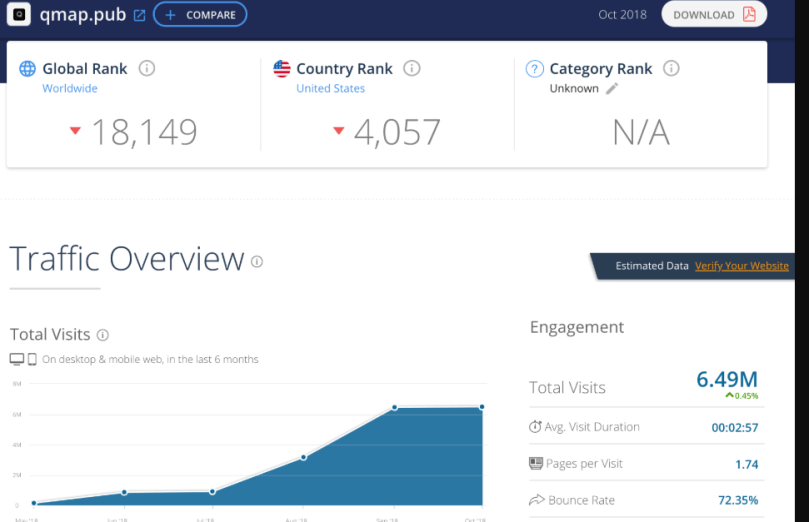Click the Oct '18 data point on chart
The image size is (809, 522).
coord(482,407)
